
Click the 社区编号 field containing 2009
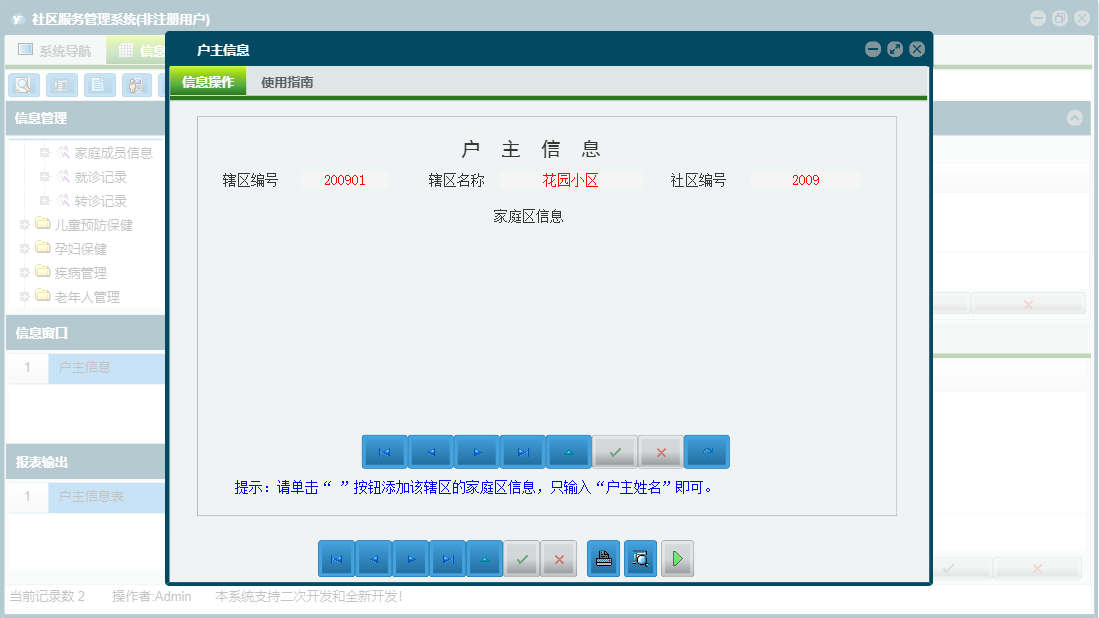coord(808,179)
